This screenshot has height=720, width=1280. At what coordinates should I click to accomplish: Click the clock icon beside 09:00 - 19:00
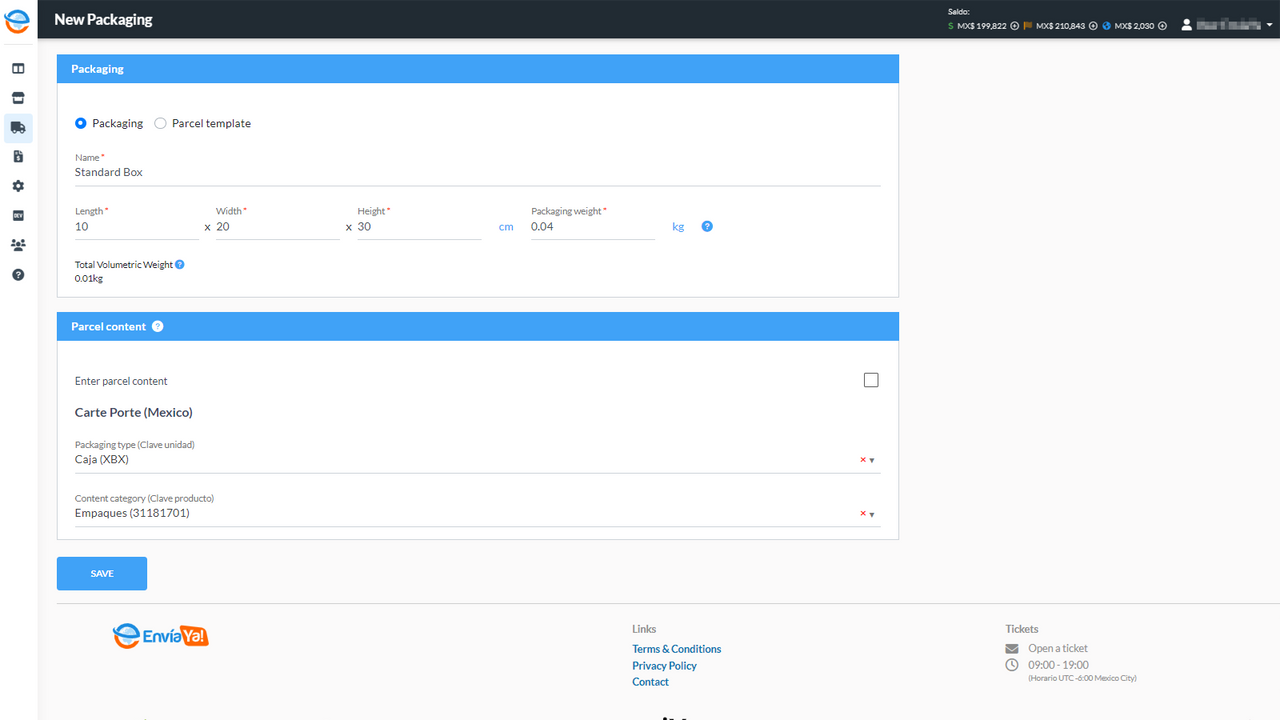point(1012,665)
